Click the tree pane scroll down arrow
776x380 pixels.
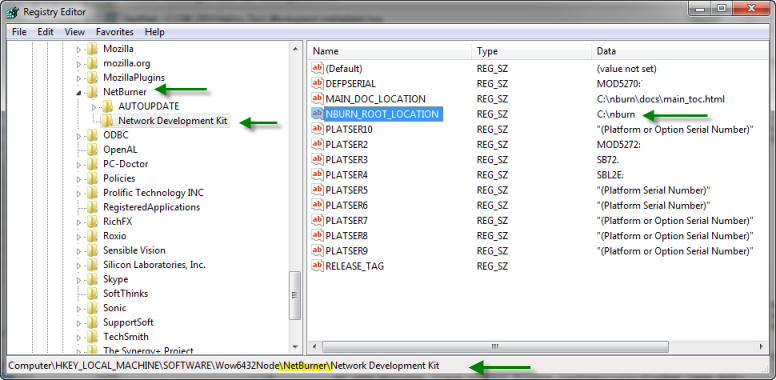tap(295, 347)
